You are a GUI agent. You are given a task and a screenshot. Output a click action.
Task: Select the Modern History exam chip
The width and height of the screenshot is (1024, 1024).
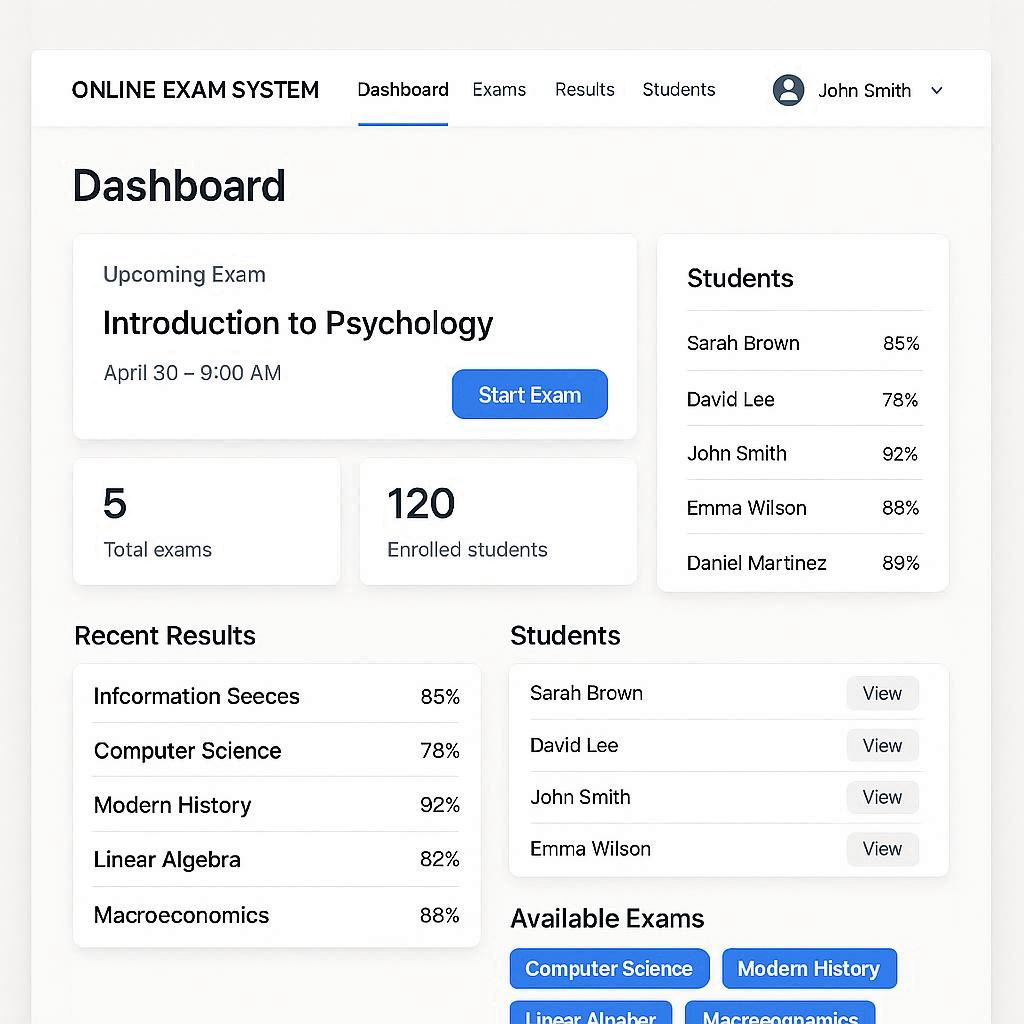point(809,968)
